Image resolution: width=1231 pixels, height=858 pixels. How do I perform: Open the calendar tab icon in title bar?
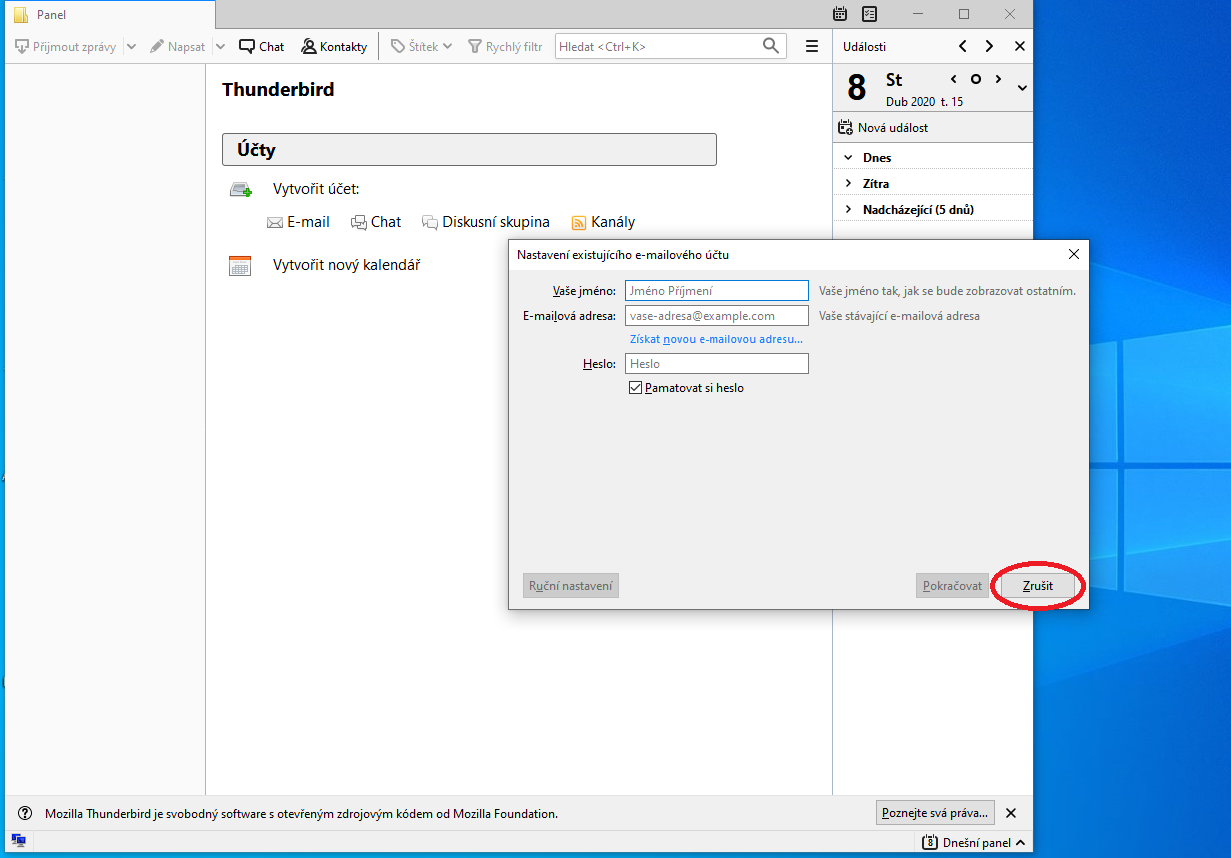point(840,14)
